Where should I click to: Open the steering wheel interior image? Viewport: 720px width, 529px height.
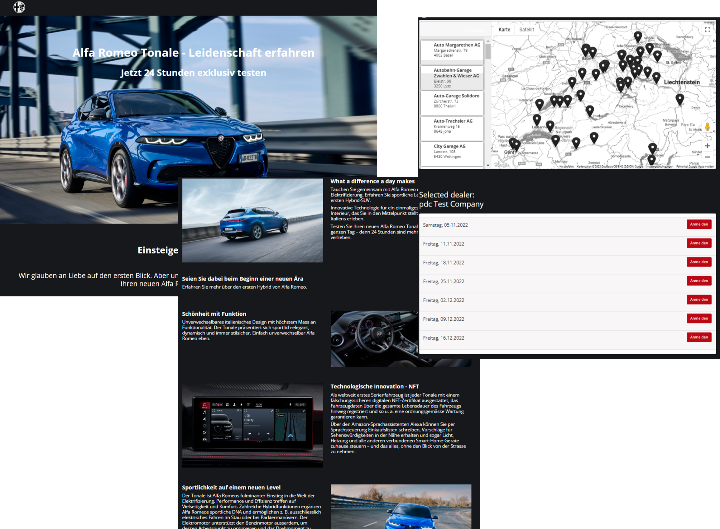click(x=374, y=339)
